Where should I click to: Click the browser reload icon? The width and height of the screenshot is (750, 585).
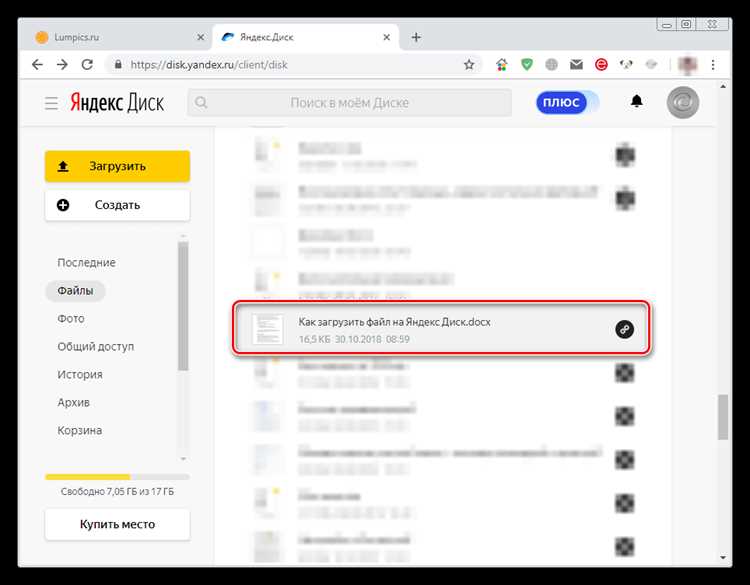87,65
